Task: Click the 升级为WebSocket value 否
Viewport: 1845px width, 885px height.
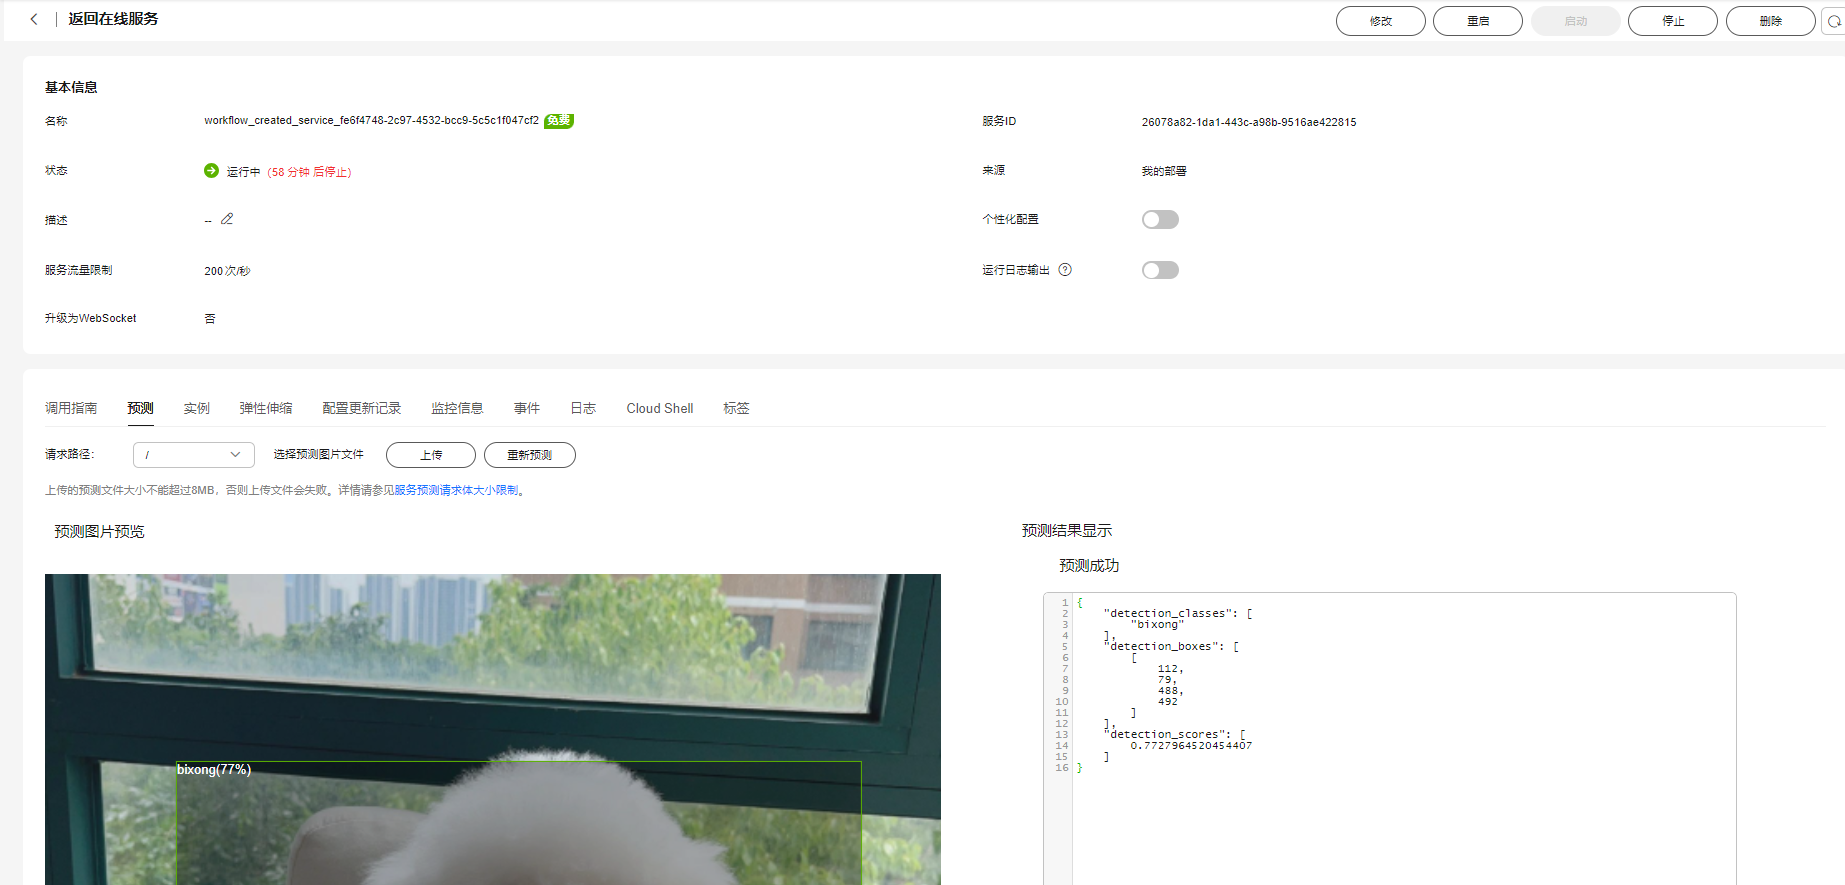Action: (x=210, y=319)
